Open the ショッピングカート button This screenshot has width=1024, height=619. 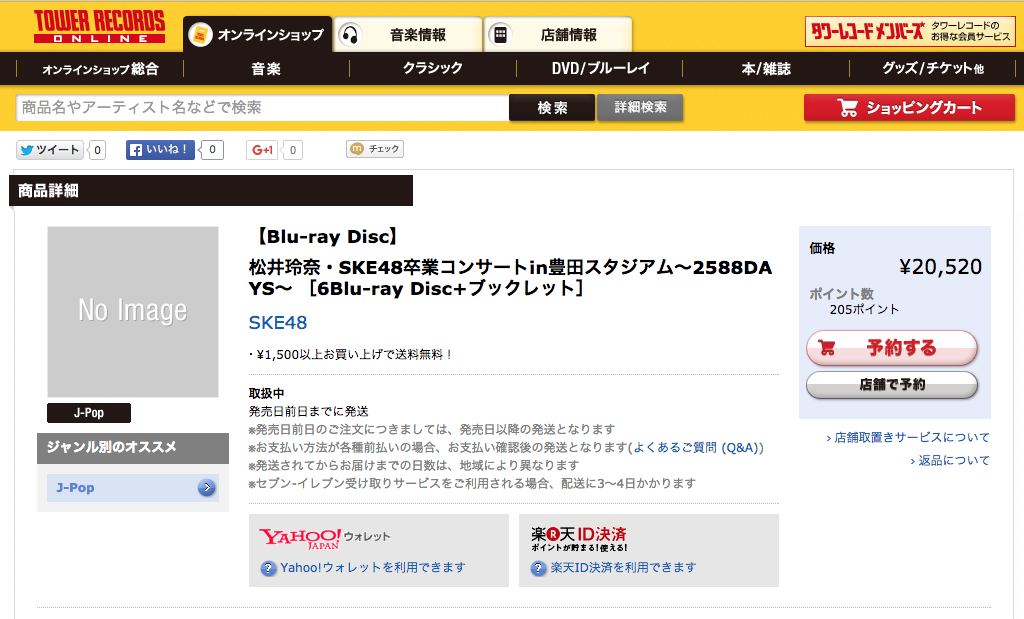click(x=910, y=108)
